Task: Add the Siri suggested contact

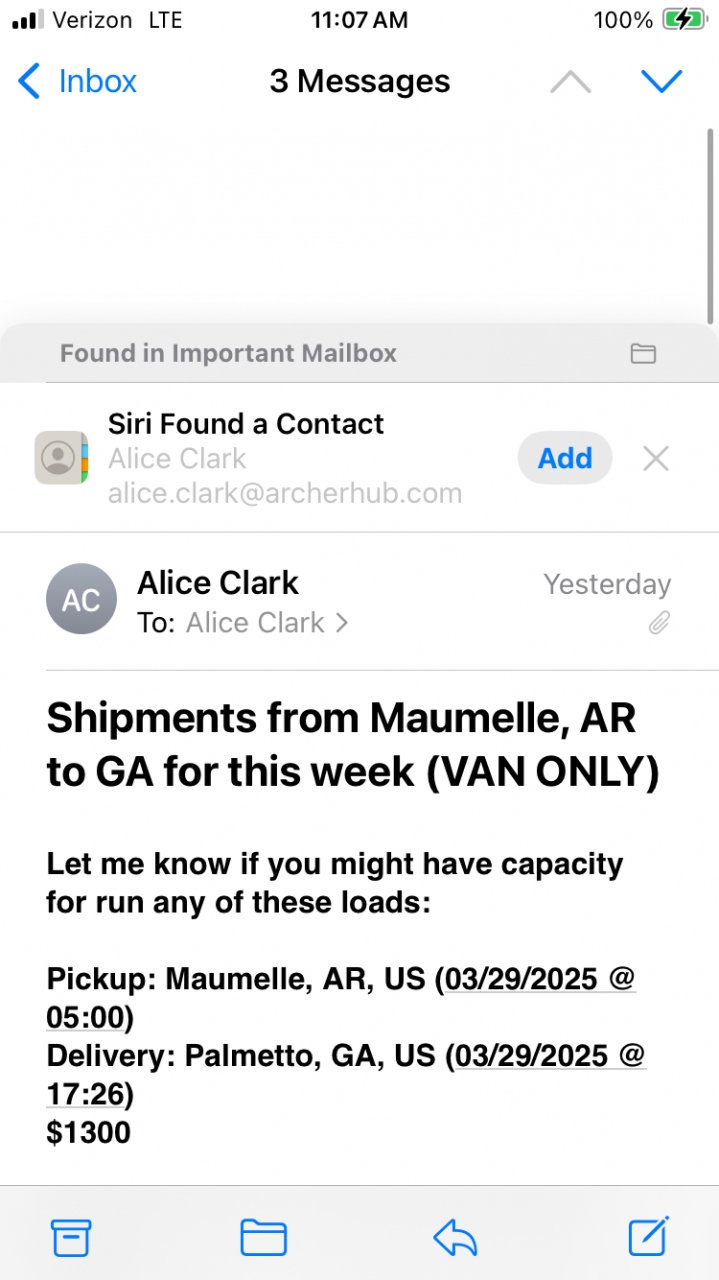Action: pyautogui.click(x=565, y=458)
